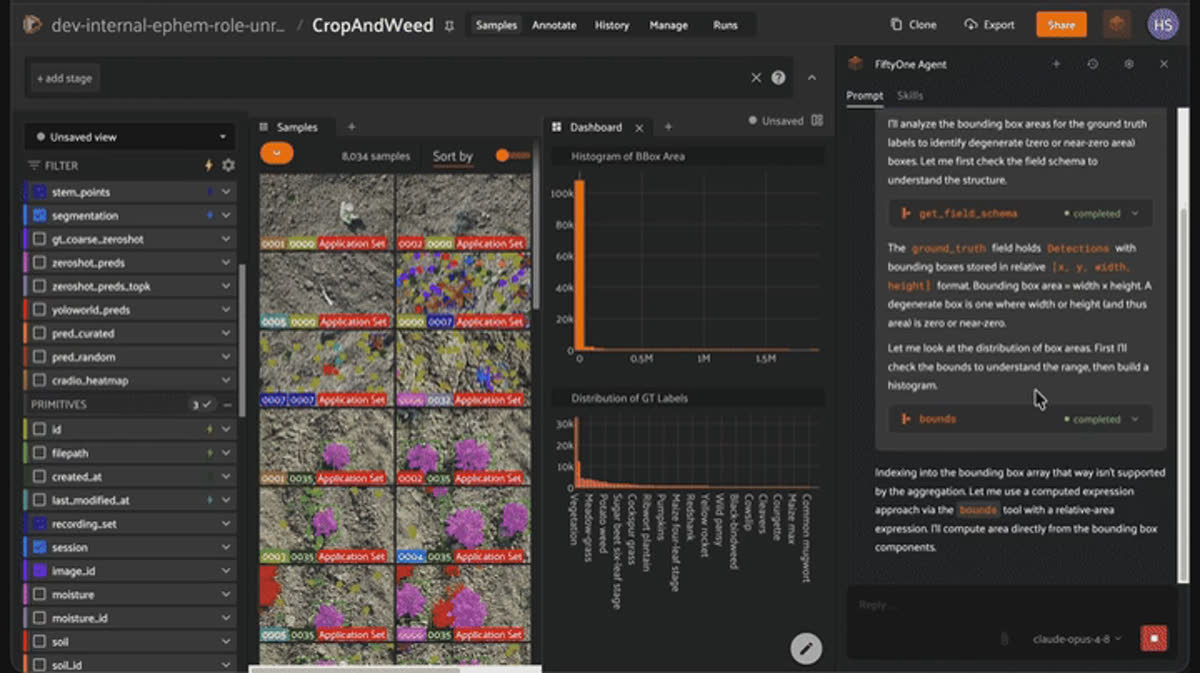Image resolution: width=1200 pixels, height=673 pixels.
Task: Enable the zeroshot_preds checkbox
Action: [x=40, y=263]
